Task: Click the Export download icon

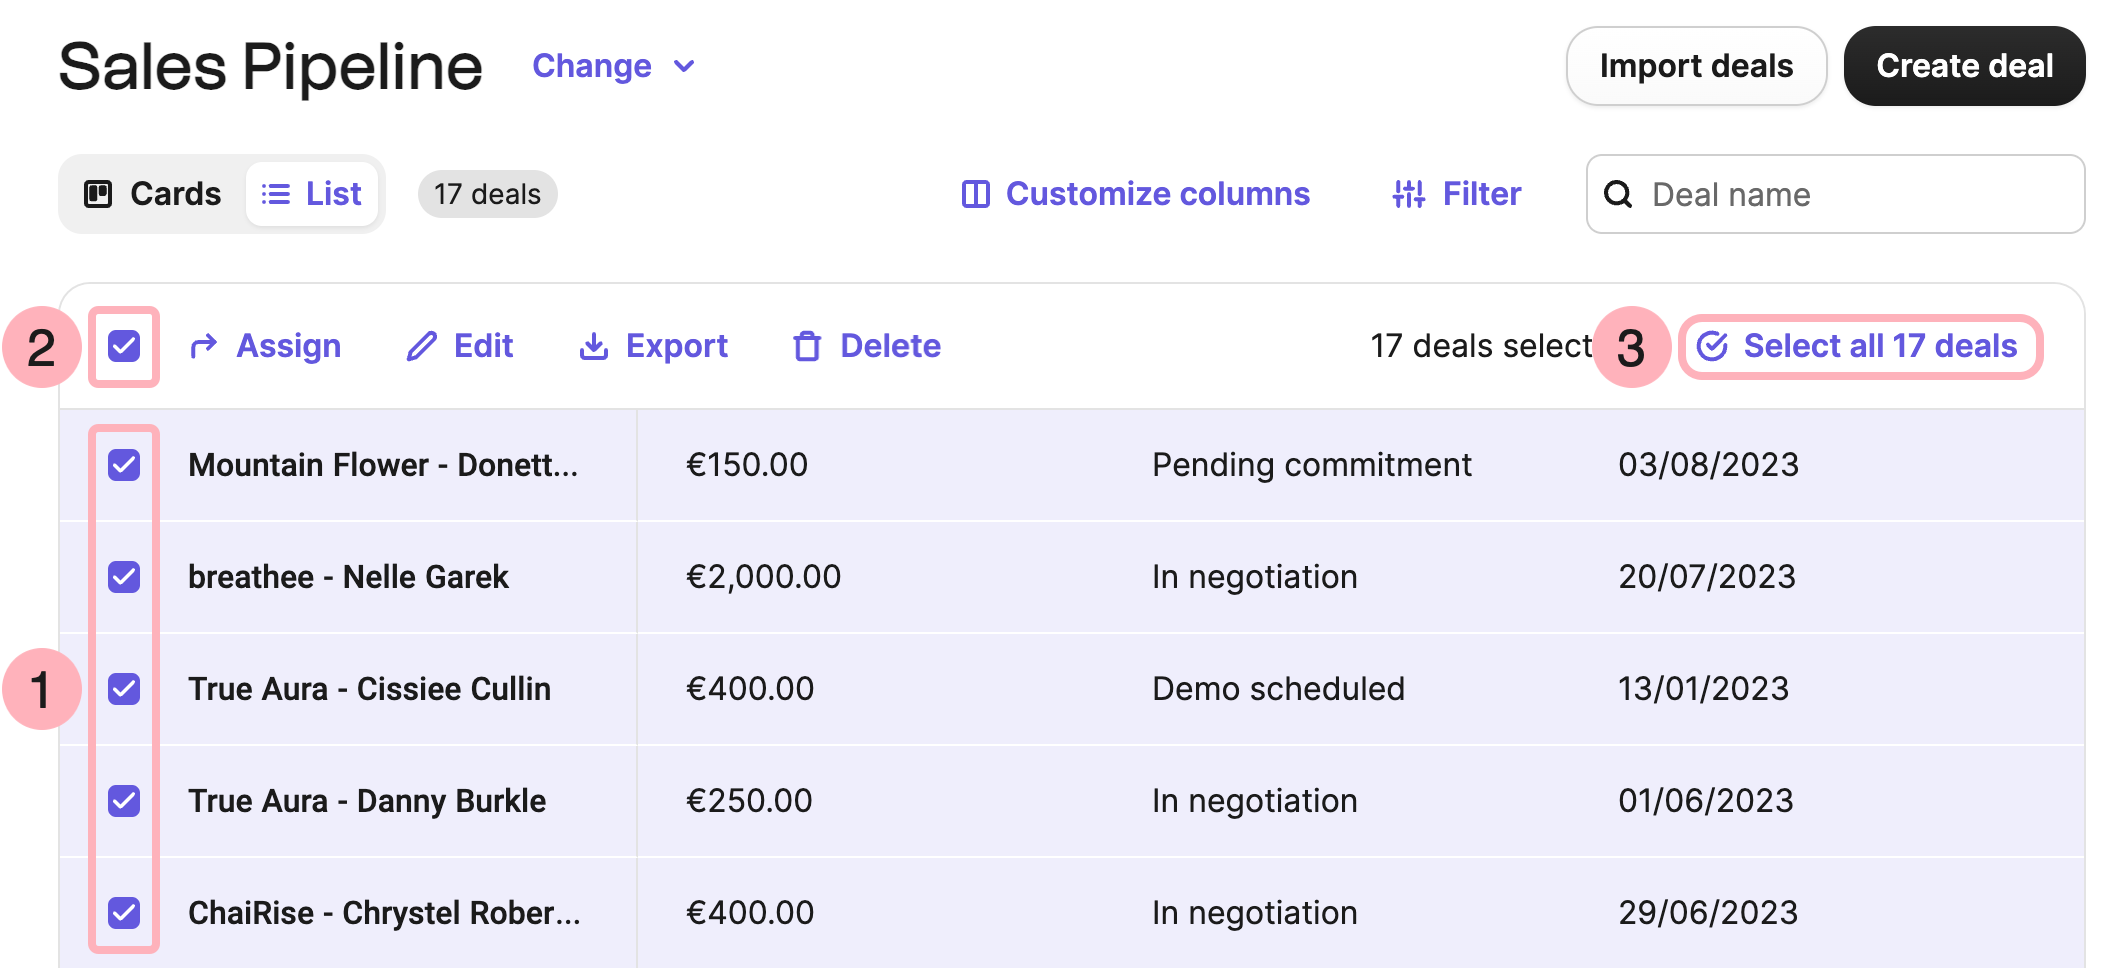Action: click(594, 345)
